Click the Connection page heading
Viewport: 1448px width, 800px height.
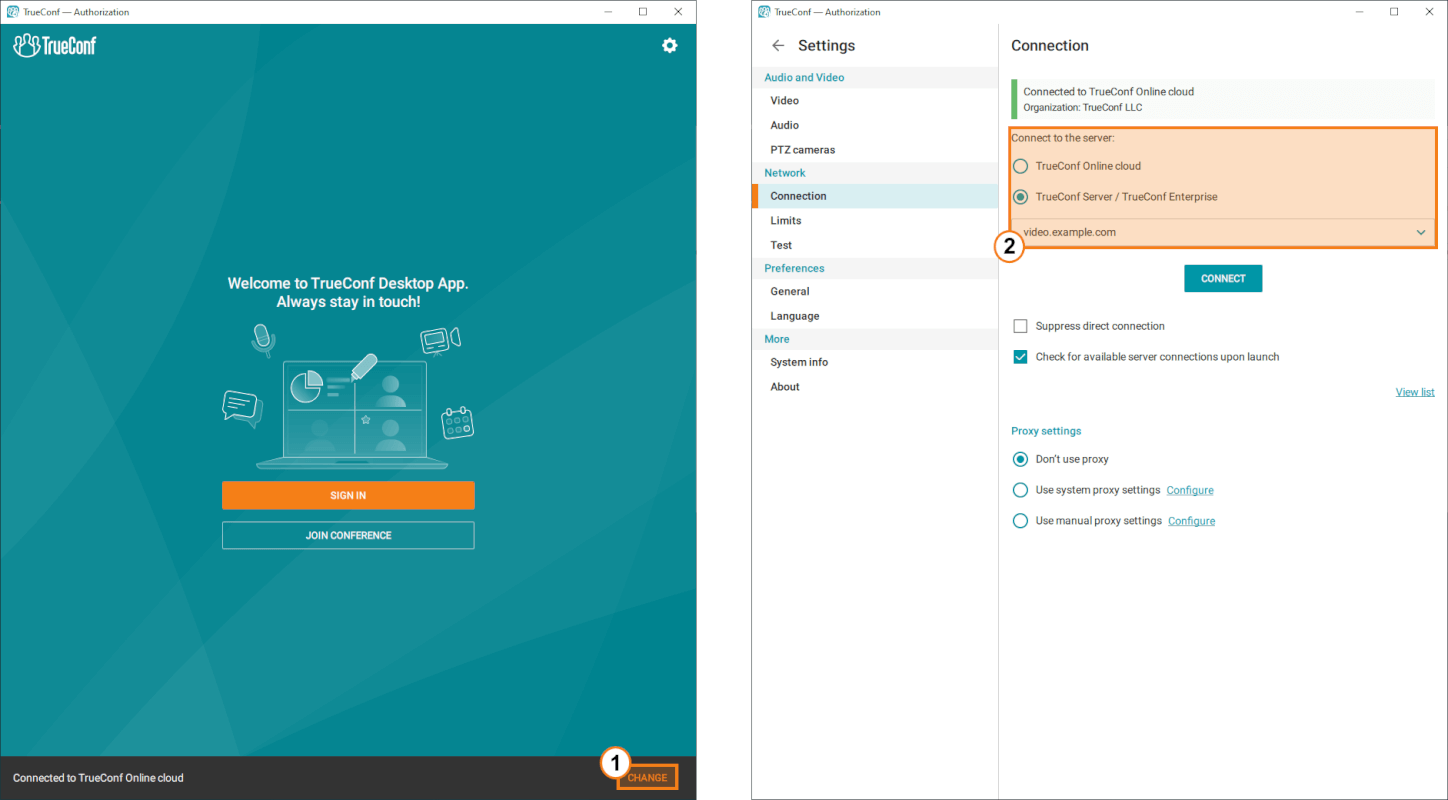(x=1050, y=46)
